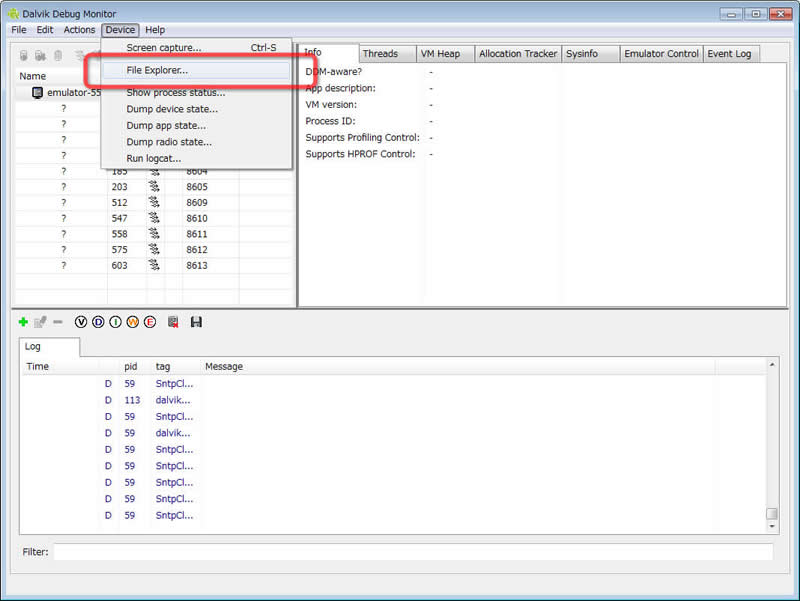Click the delete log filter minus icon
The image size is (800, 601).
[58, 322]
